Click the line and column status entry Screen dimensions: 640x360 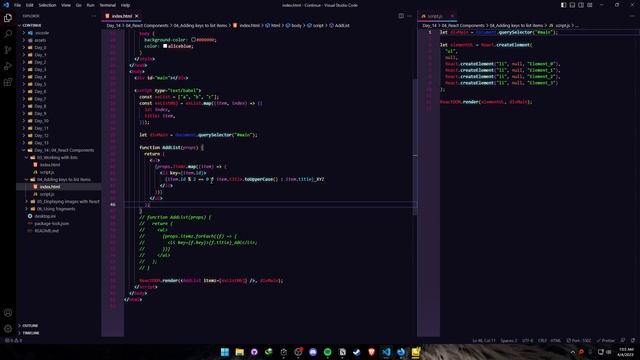coord(484,340)
